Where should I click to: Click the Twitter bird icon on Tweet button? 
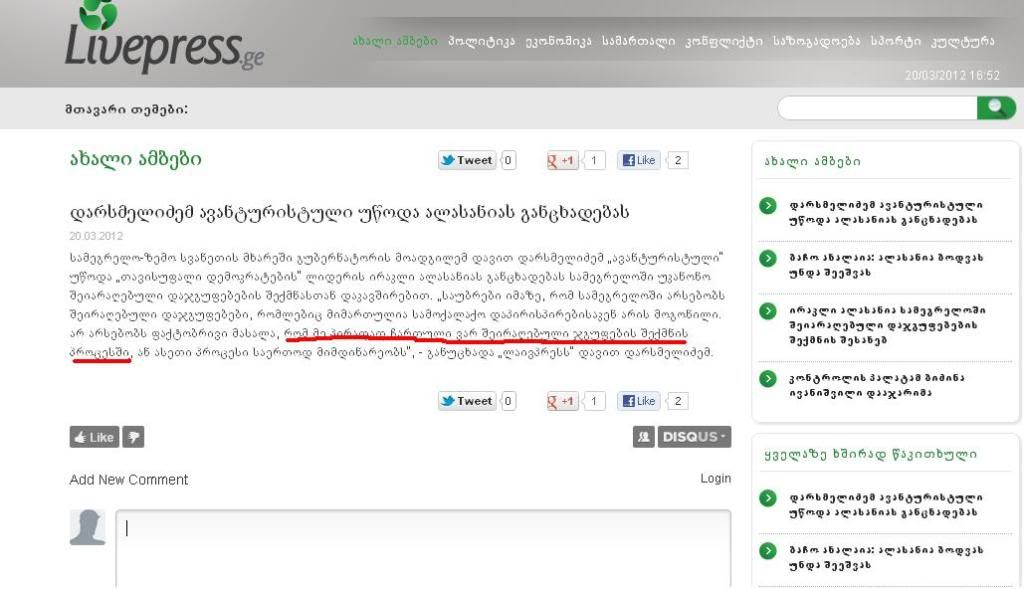click(449, 159)
